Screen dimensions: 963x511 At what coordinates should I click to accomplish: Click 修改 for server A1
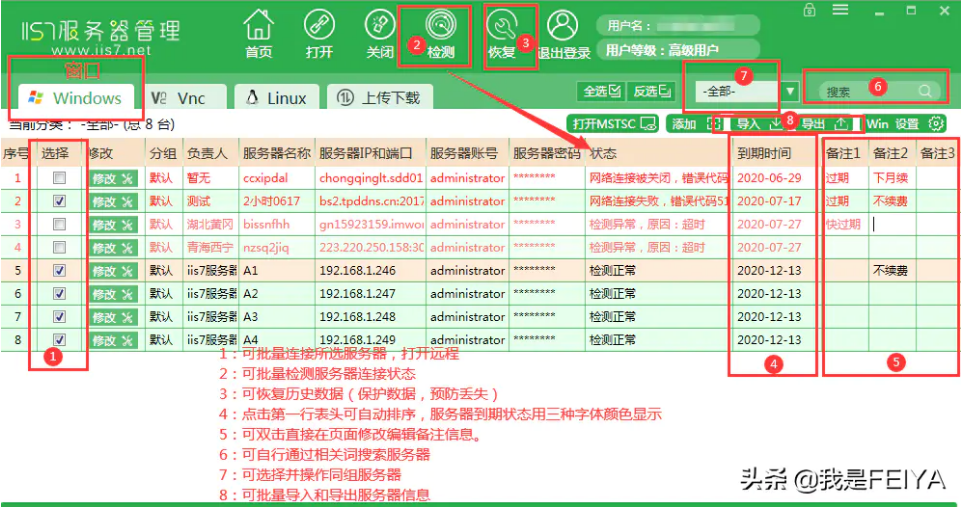click(x=112, y=271)
